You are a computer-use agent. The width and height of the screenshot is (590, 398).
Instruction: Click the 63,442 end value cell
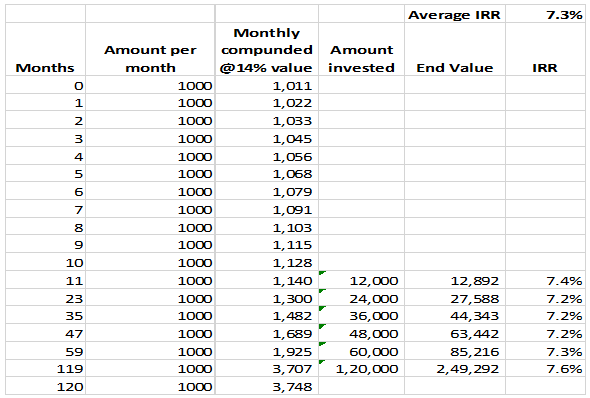point(455,333)
